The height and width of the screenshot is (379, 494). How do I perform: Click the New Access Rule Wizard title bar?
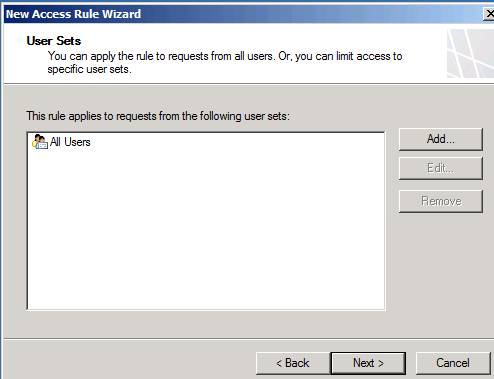click(243, 14)
